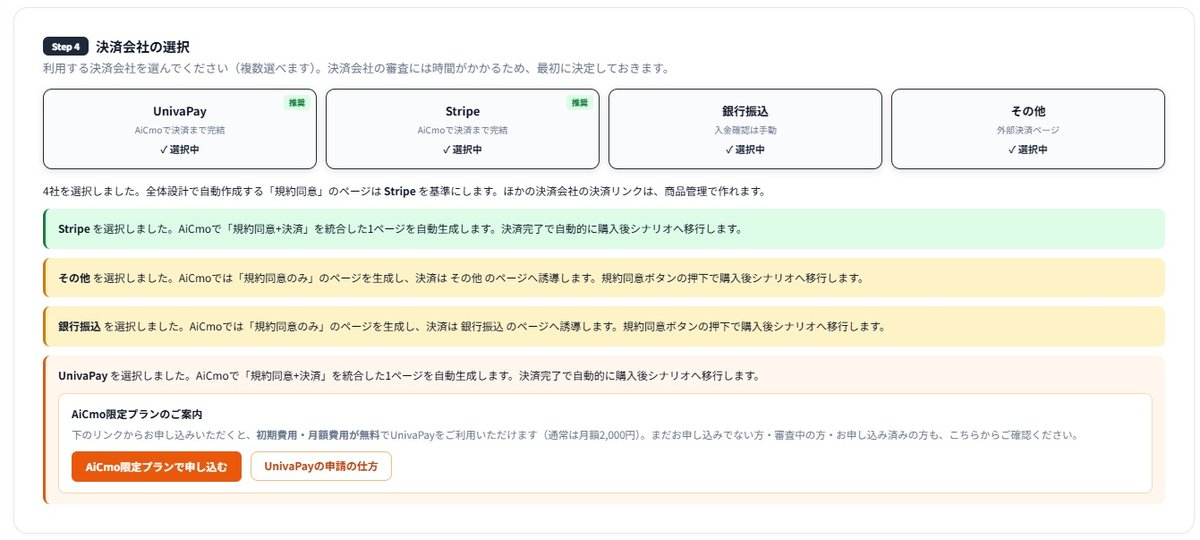Click the 選択中 status on UnivaPay card
This screenshot has width=1200, height=540.
(x=180, y=150)
